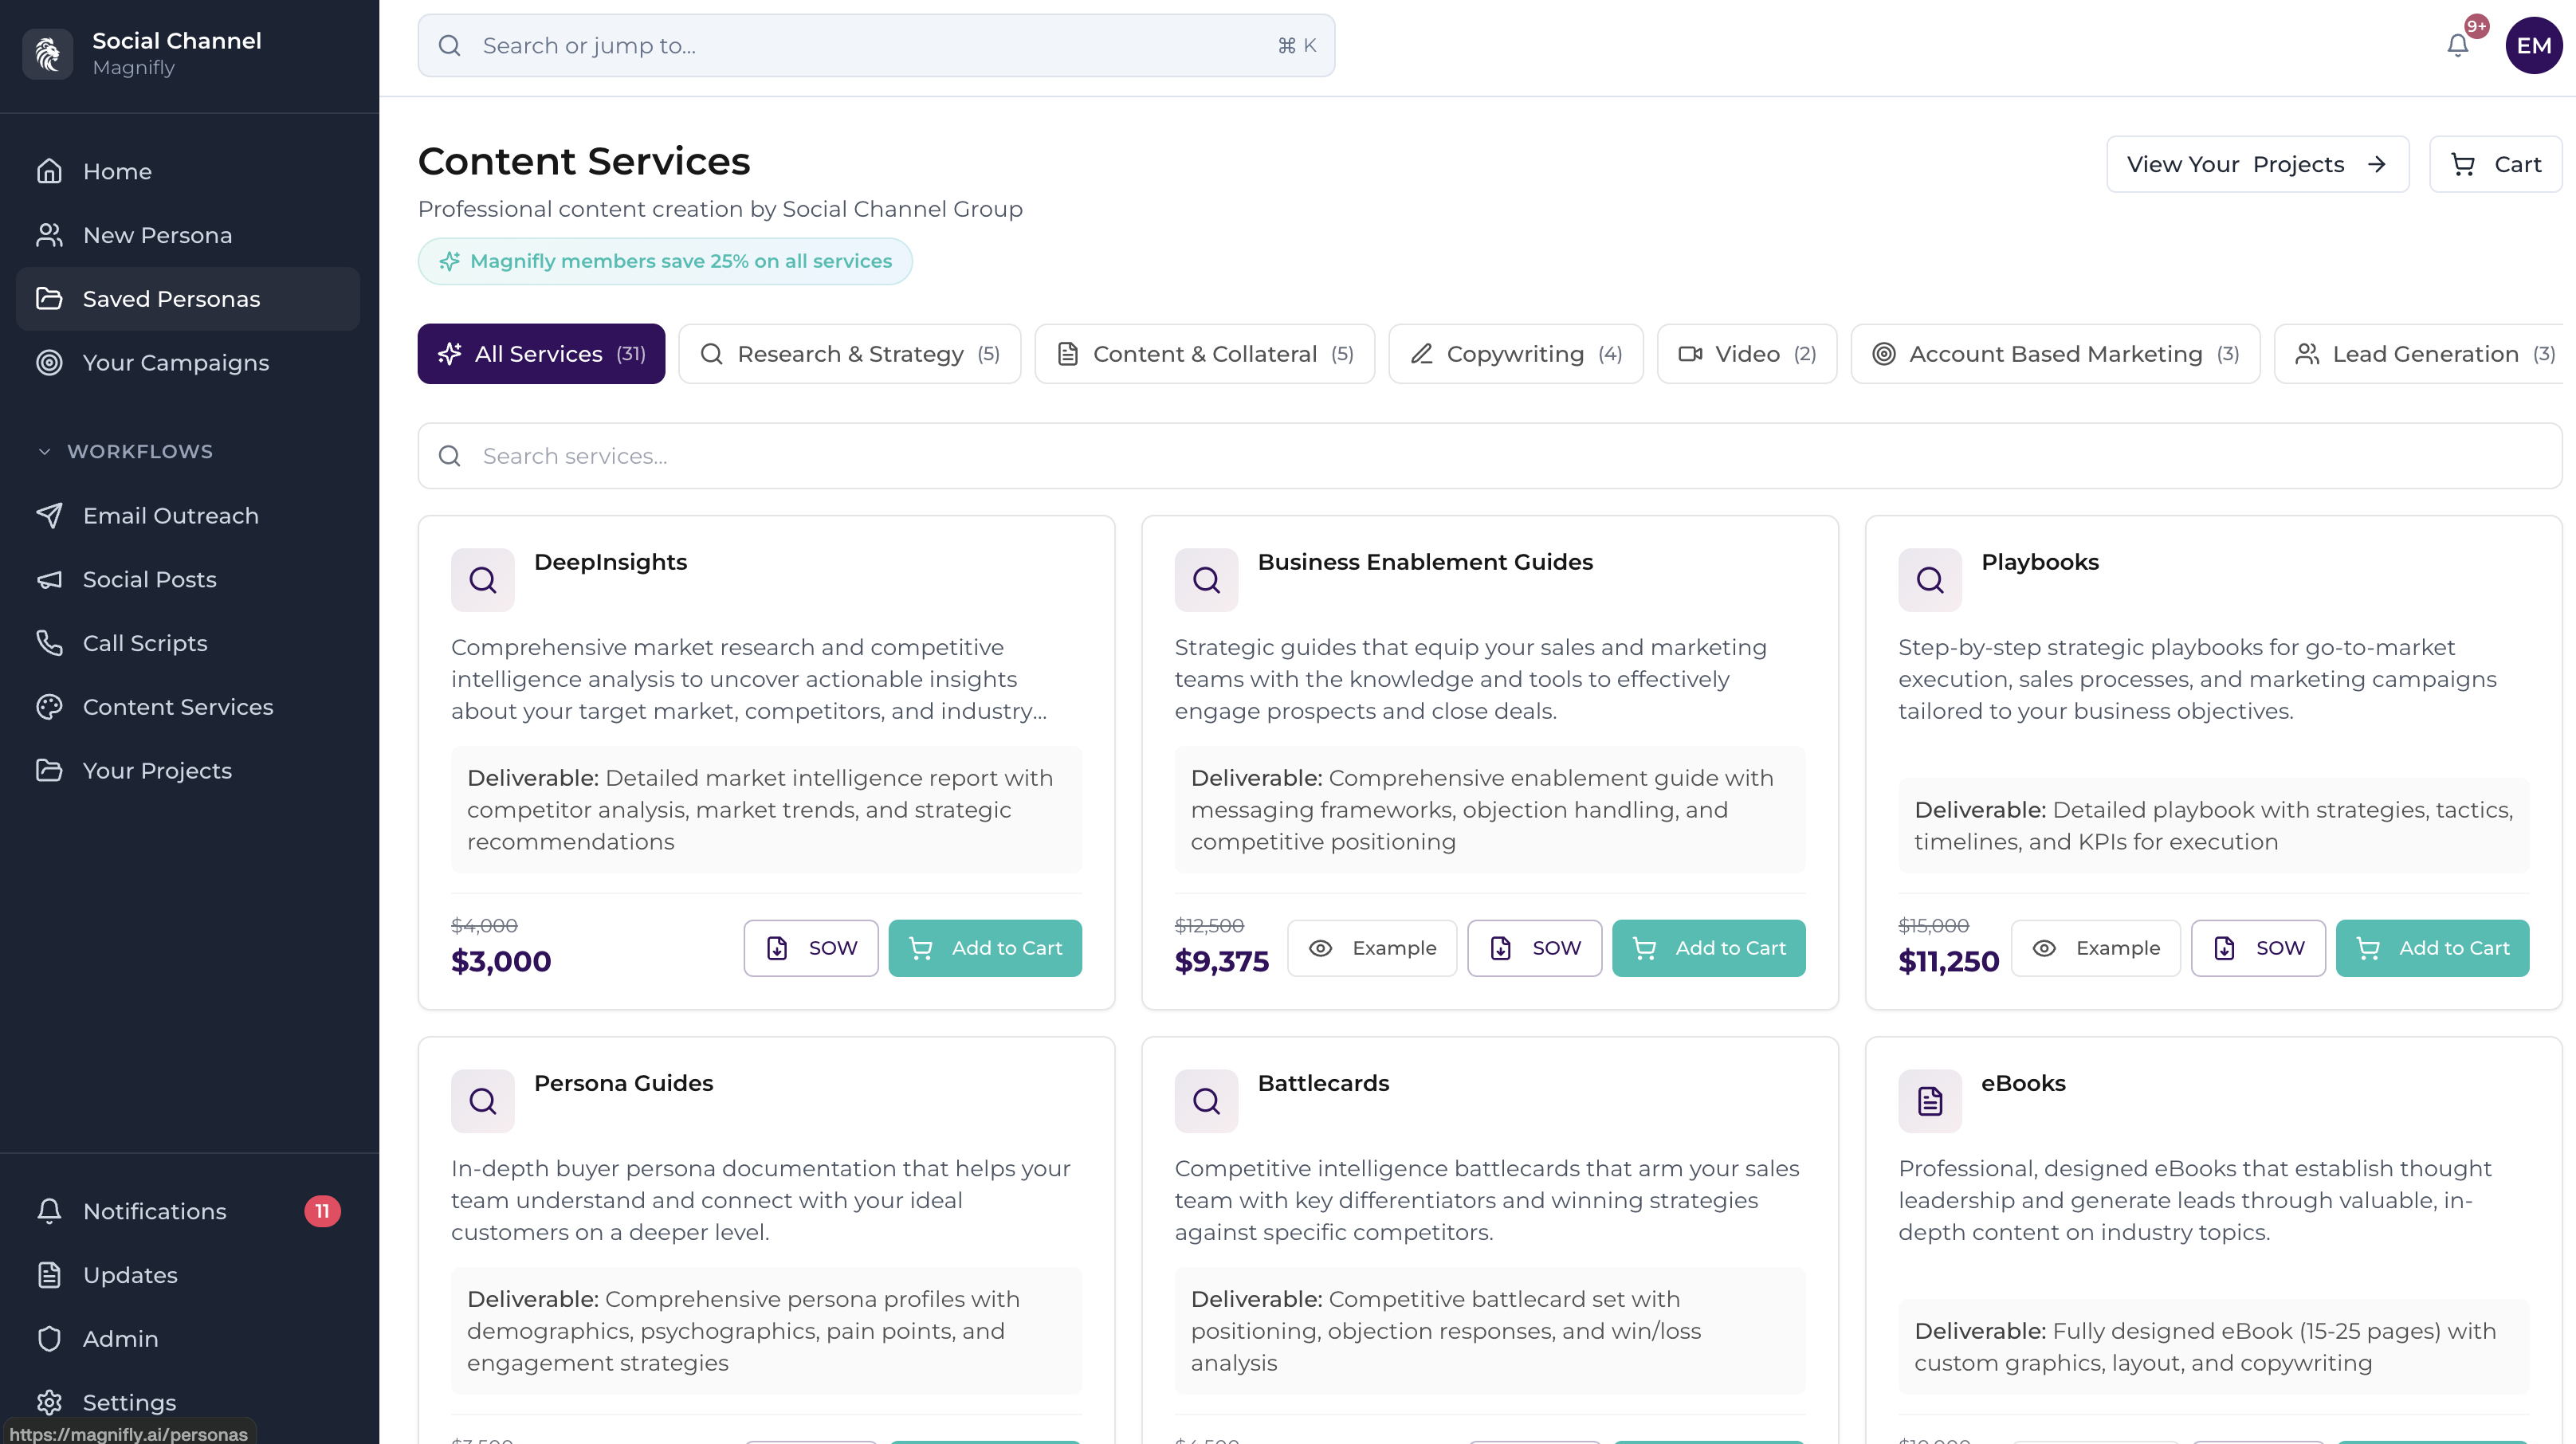The width and height of the screenshot is (2576, 1444).
Task: Go to Call Scripts in sidebar
Action: (145, 643)
